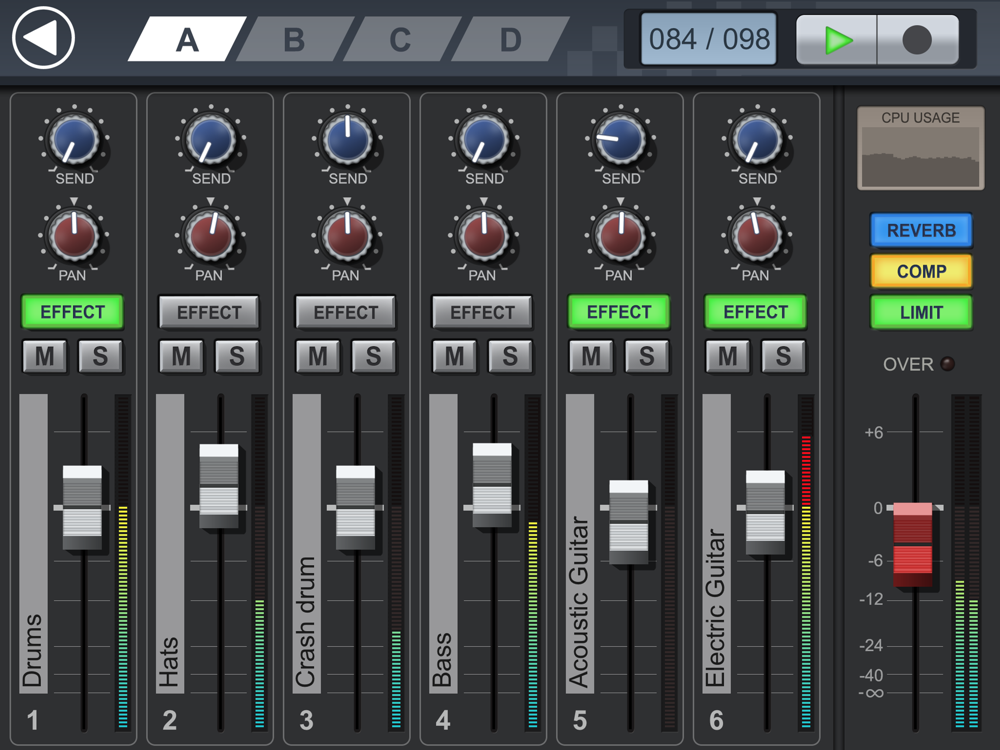Click the Drums channel SEND knob
Image resolution: width=1000 pixels, height=750 pixels.
click(x=73, y=139)
